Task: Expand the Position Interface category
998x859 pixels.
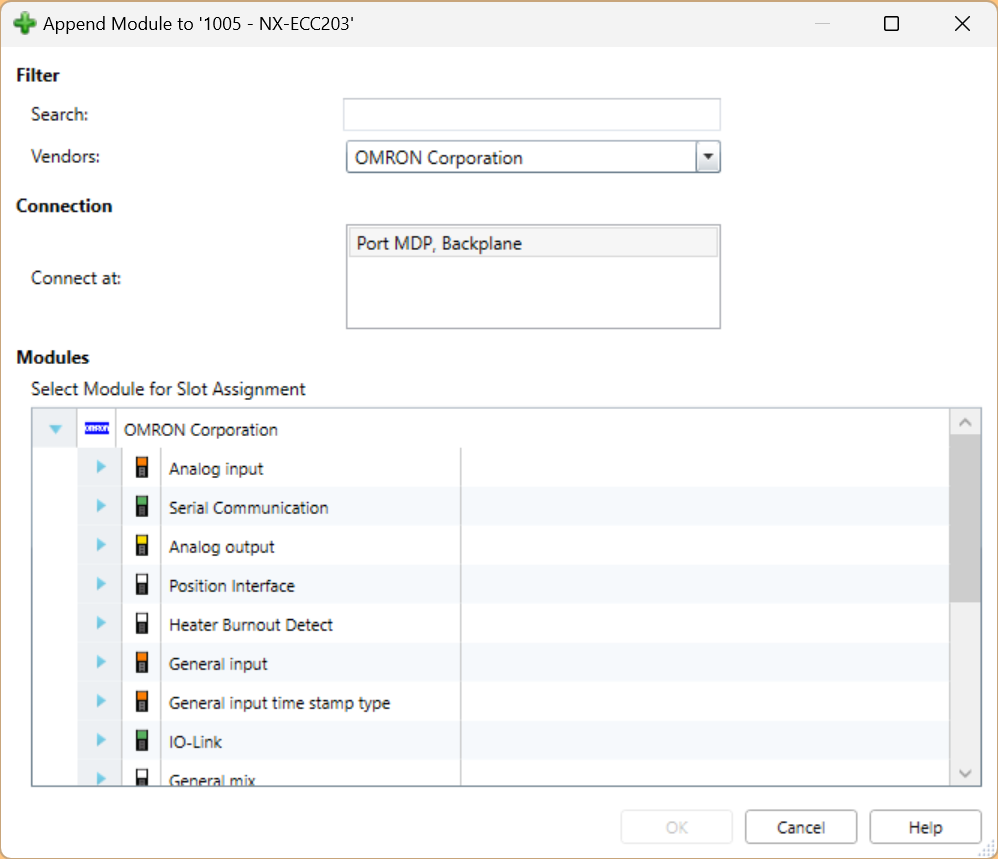Action: (x=101, y=583)
